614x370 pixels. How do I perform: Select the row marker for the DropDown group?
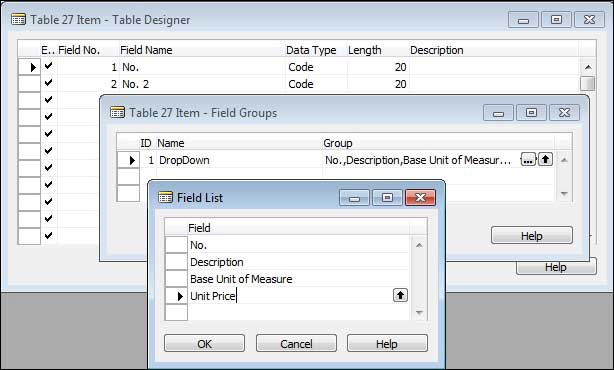click(128, 160)
